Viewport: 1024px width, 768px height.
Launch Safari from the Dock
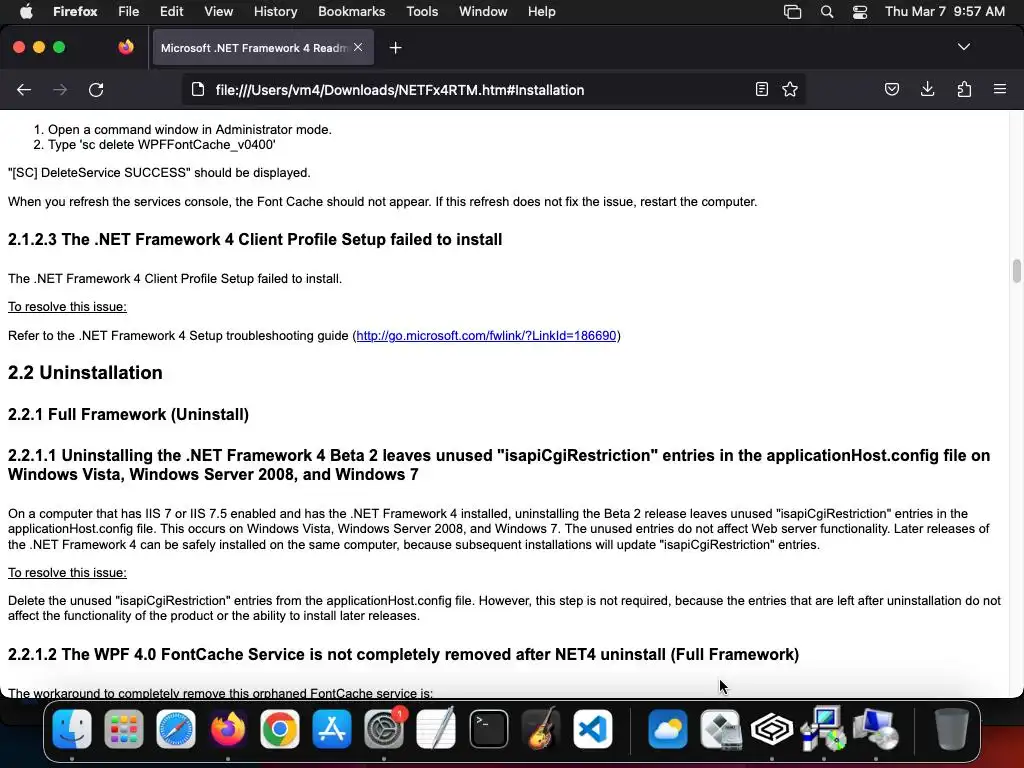(176, 729)
